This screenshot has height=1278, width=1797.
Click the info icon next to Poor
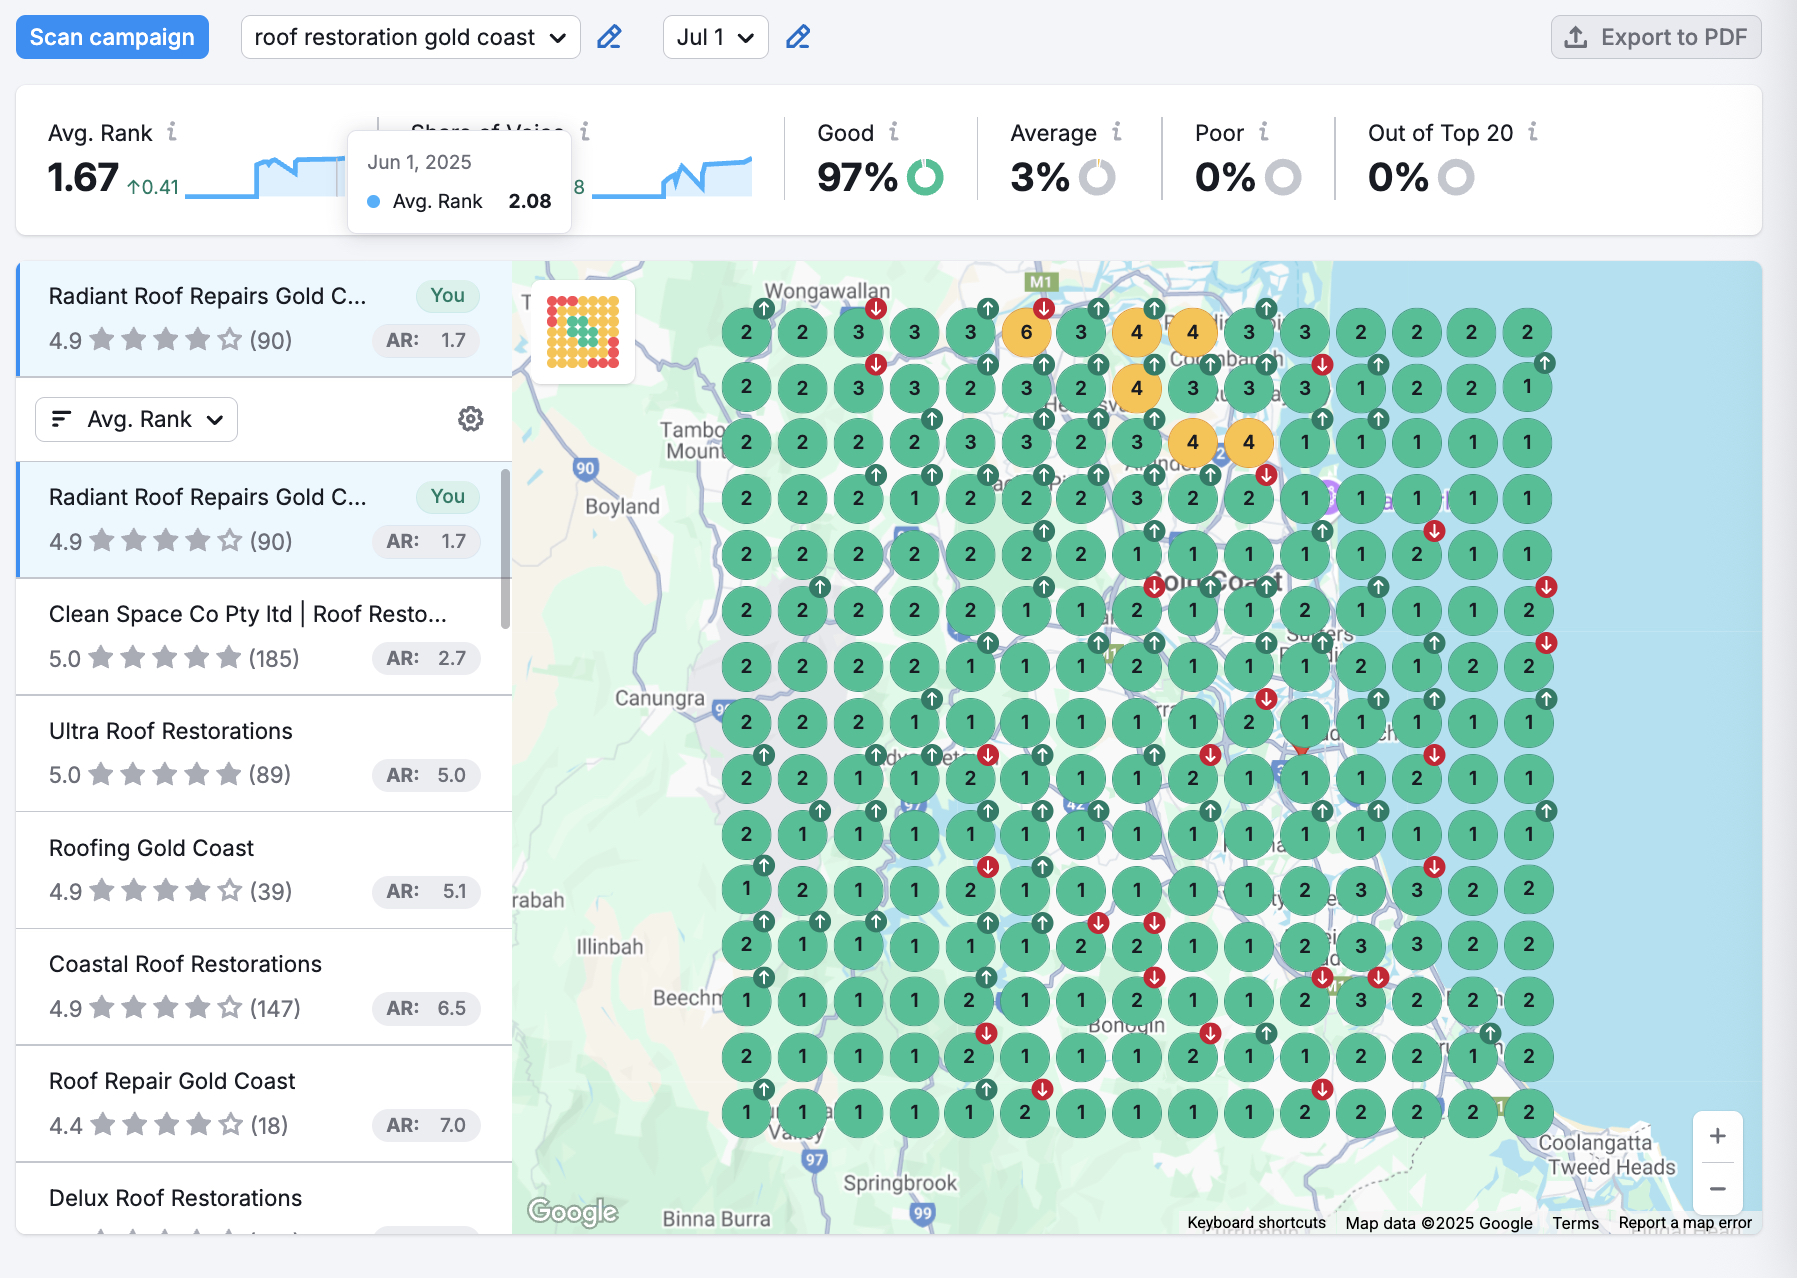(1264, 132)
